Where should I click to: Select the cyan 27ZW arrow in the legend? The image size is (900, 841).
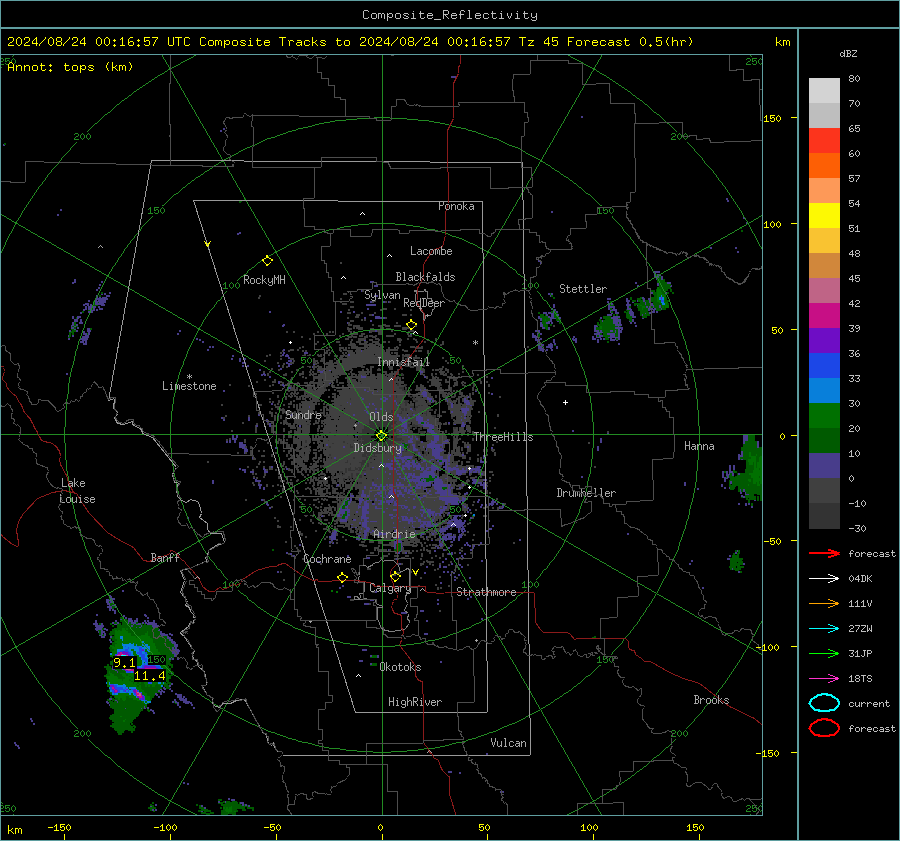tap(824, 629)
